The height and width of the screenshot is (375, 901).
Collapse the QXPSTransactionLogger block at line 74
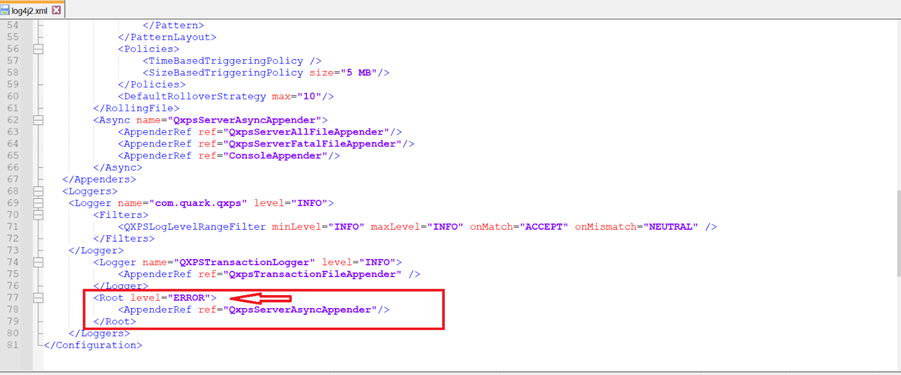tap(38, 262)
